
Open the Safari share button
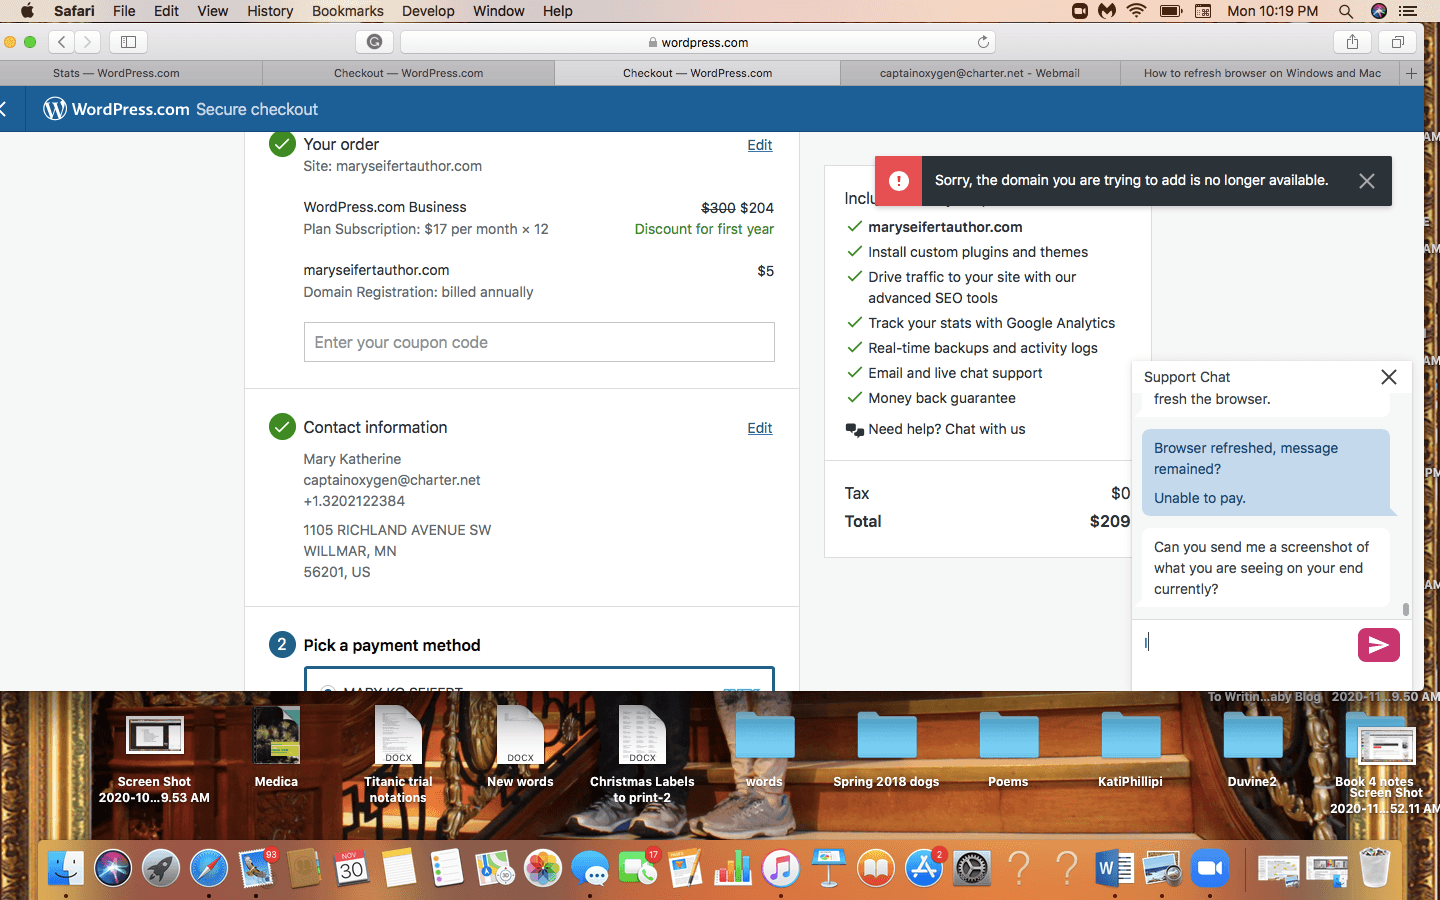[1352, 42]
